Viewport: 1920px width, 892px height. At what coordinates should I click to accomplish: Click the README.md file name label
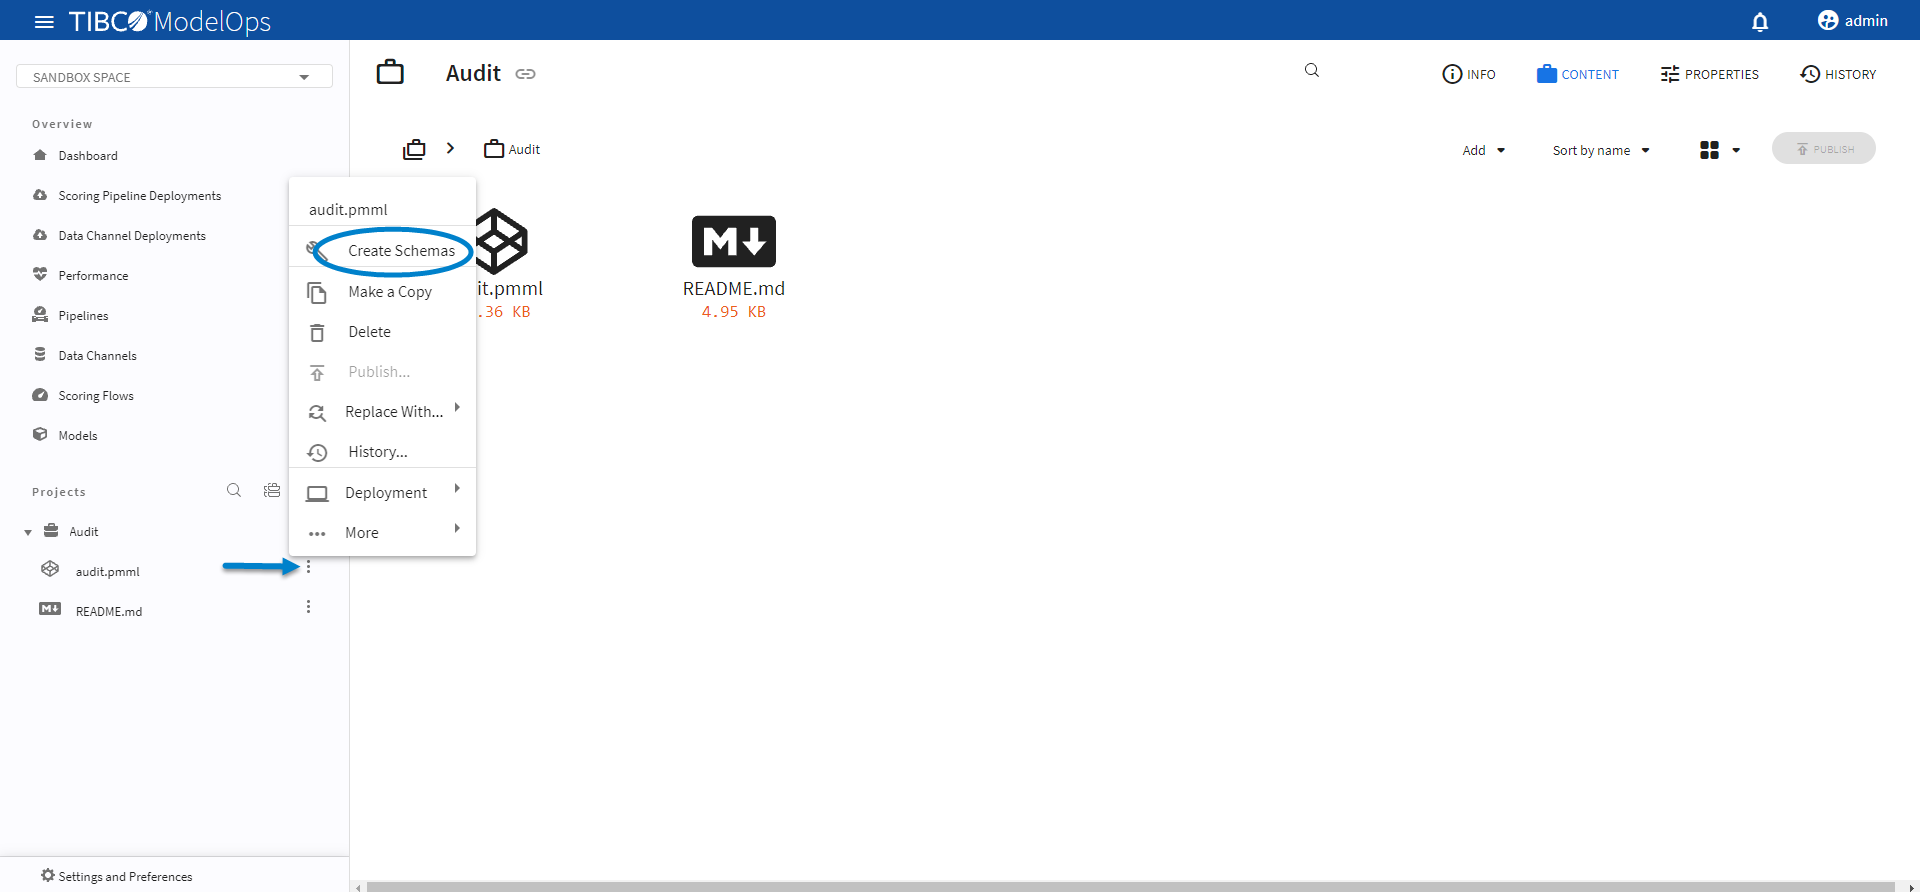[x=734, y=288]
